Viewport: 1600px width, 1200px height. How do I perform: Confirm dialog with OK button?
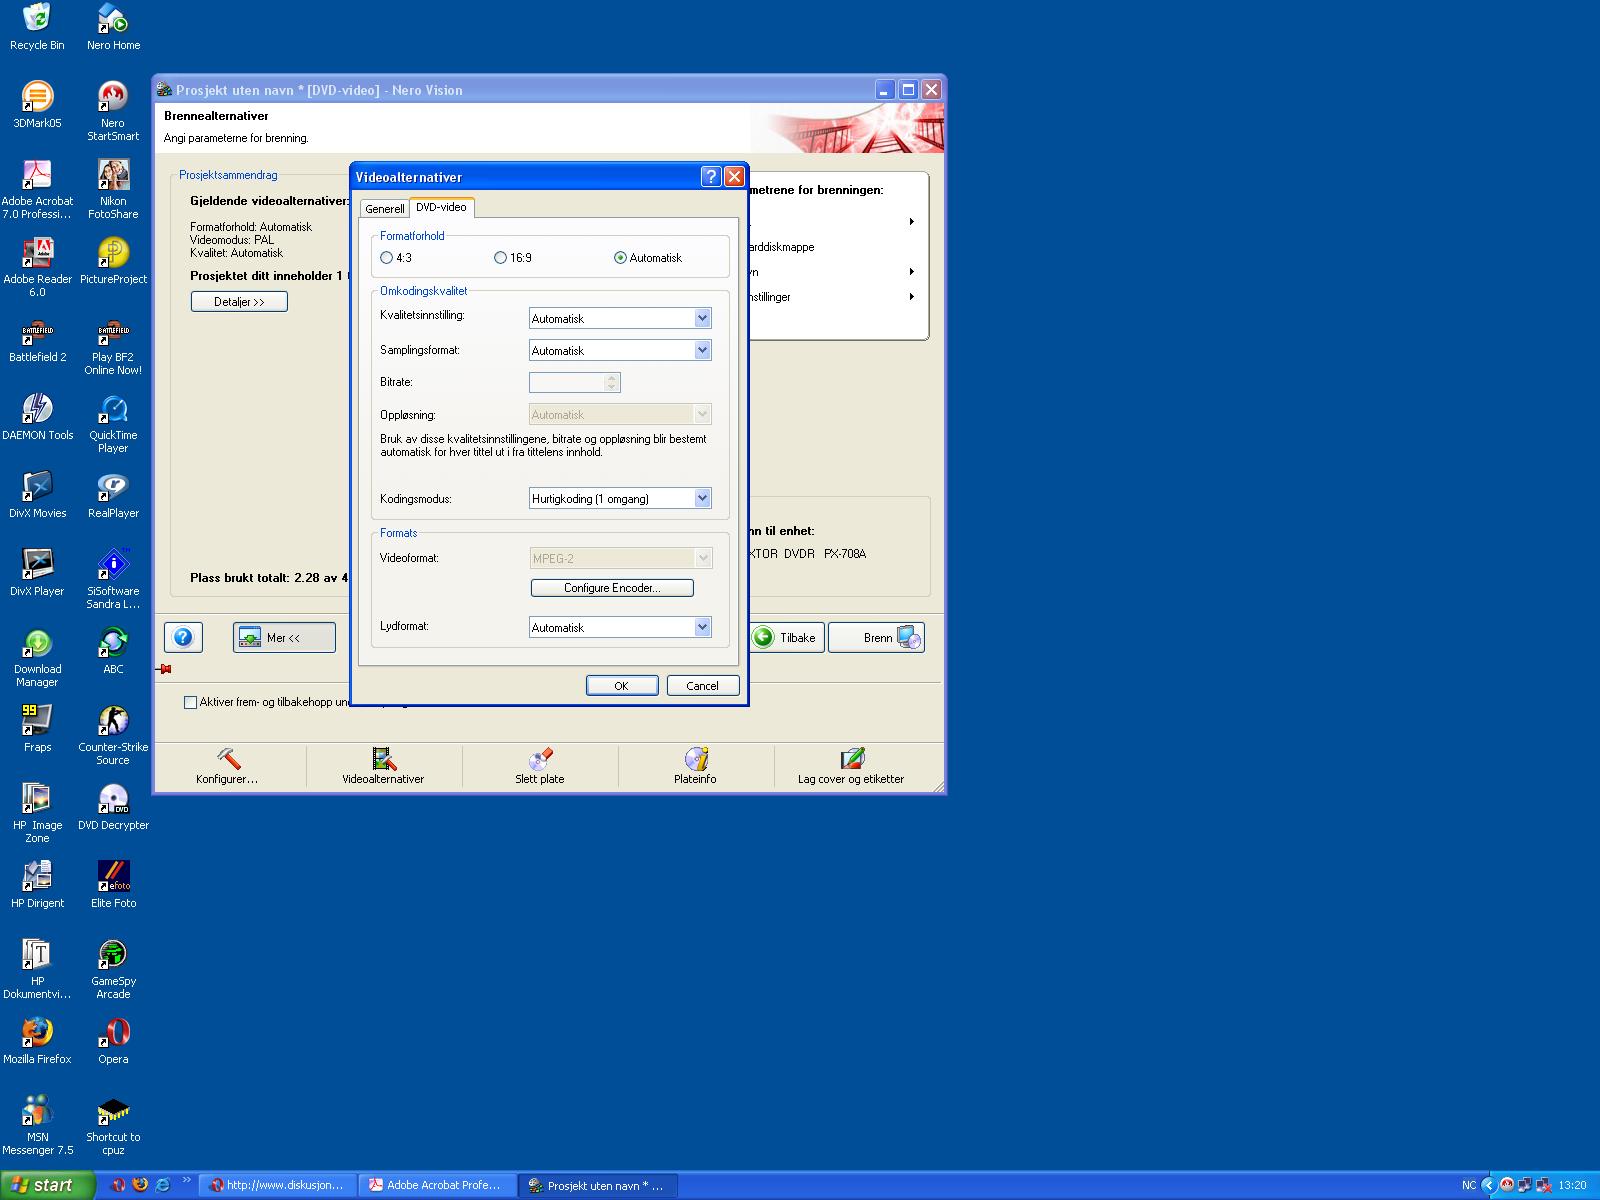point(621,685)
